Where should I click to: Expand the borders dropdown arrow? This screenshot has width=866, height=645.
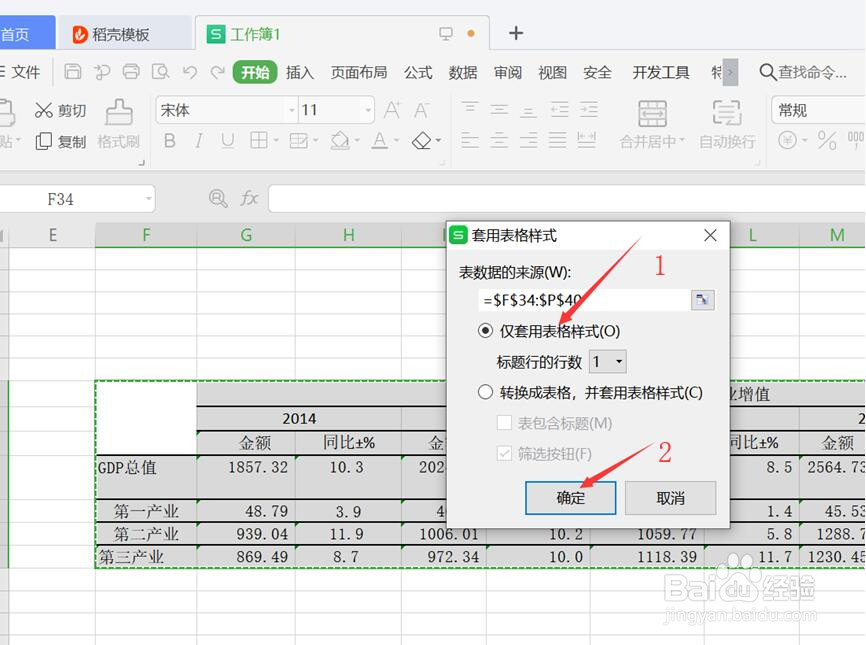click(x=275, y=141)
